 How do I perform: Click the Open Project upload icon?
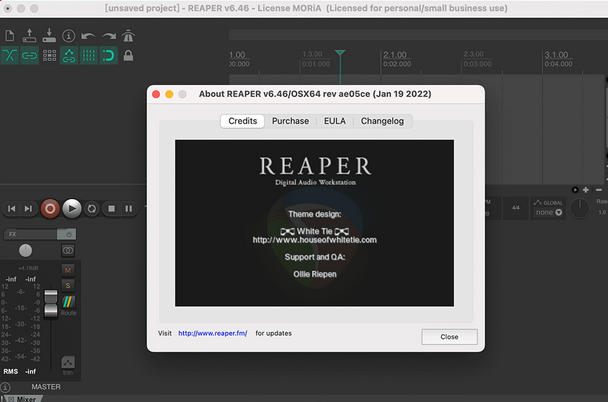tap(29, 36)
